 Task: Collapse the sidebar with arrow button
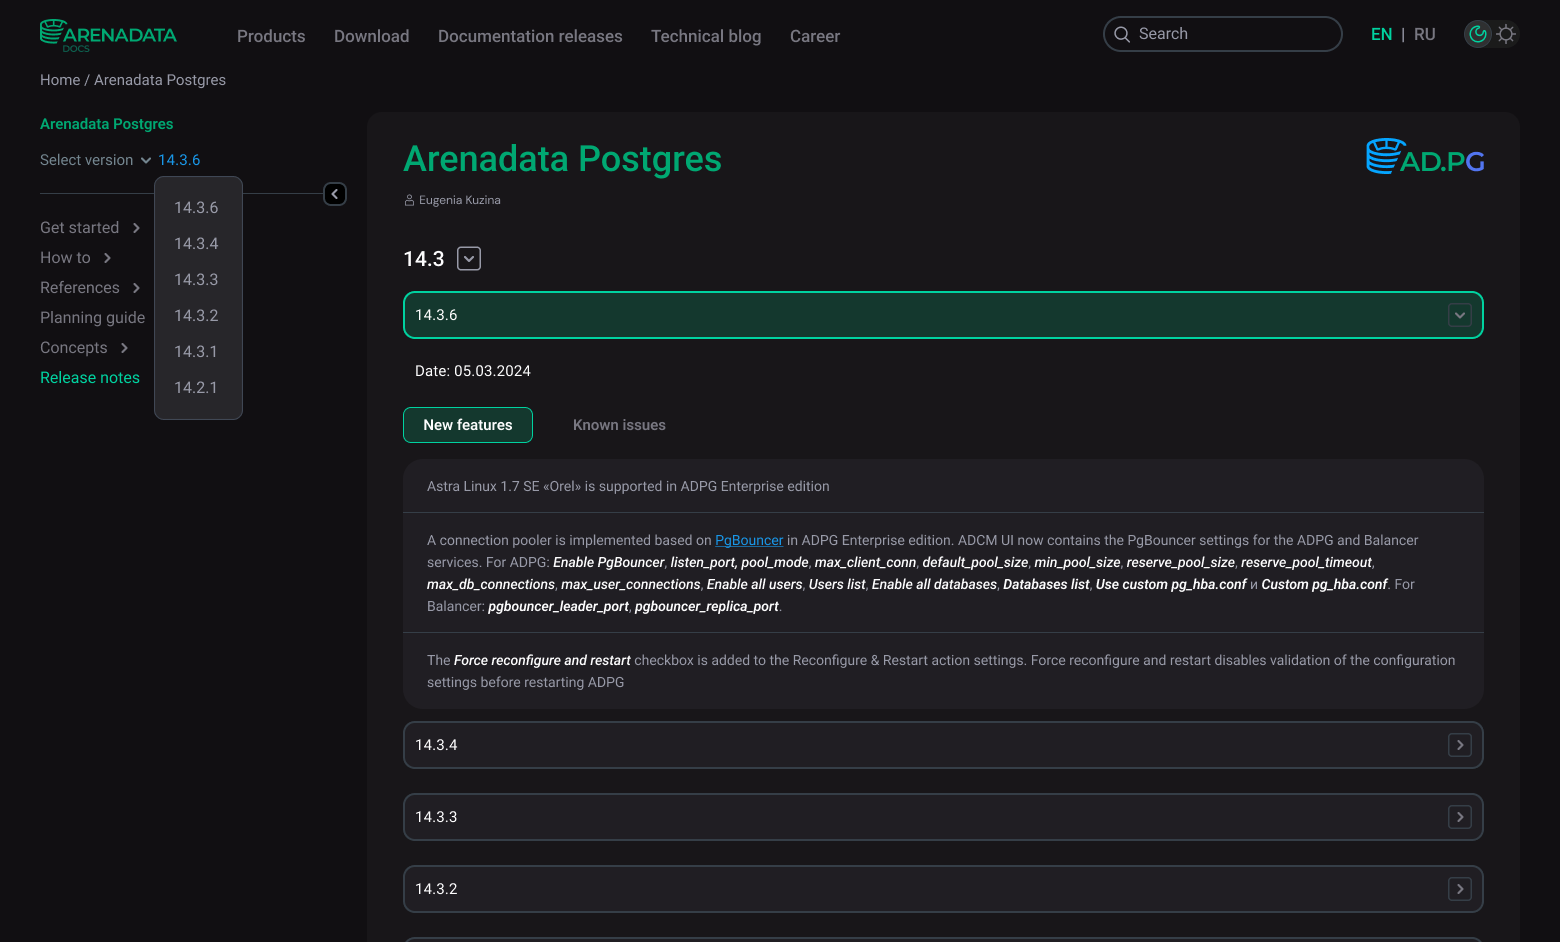pyautogui.click(x=335, y=194)
